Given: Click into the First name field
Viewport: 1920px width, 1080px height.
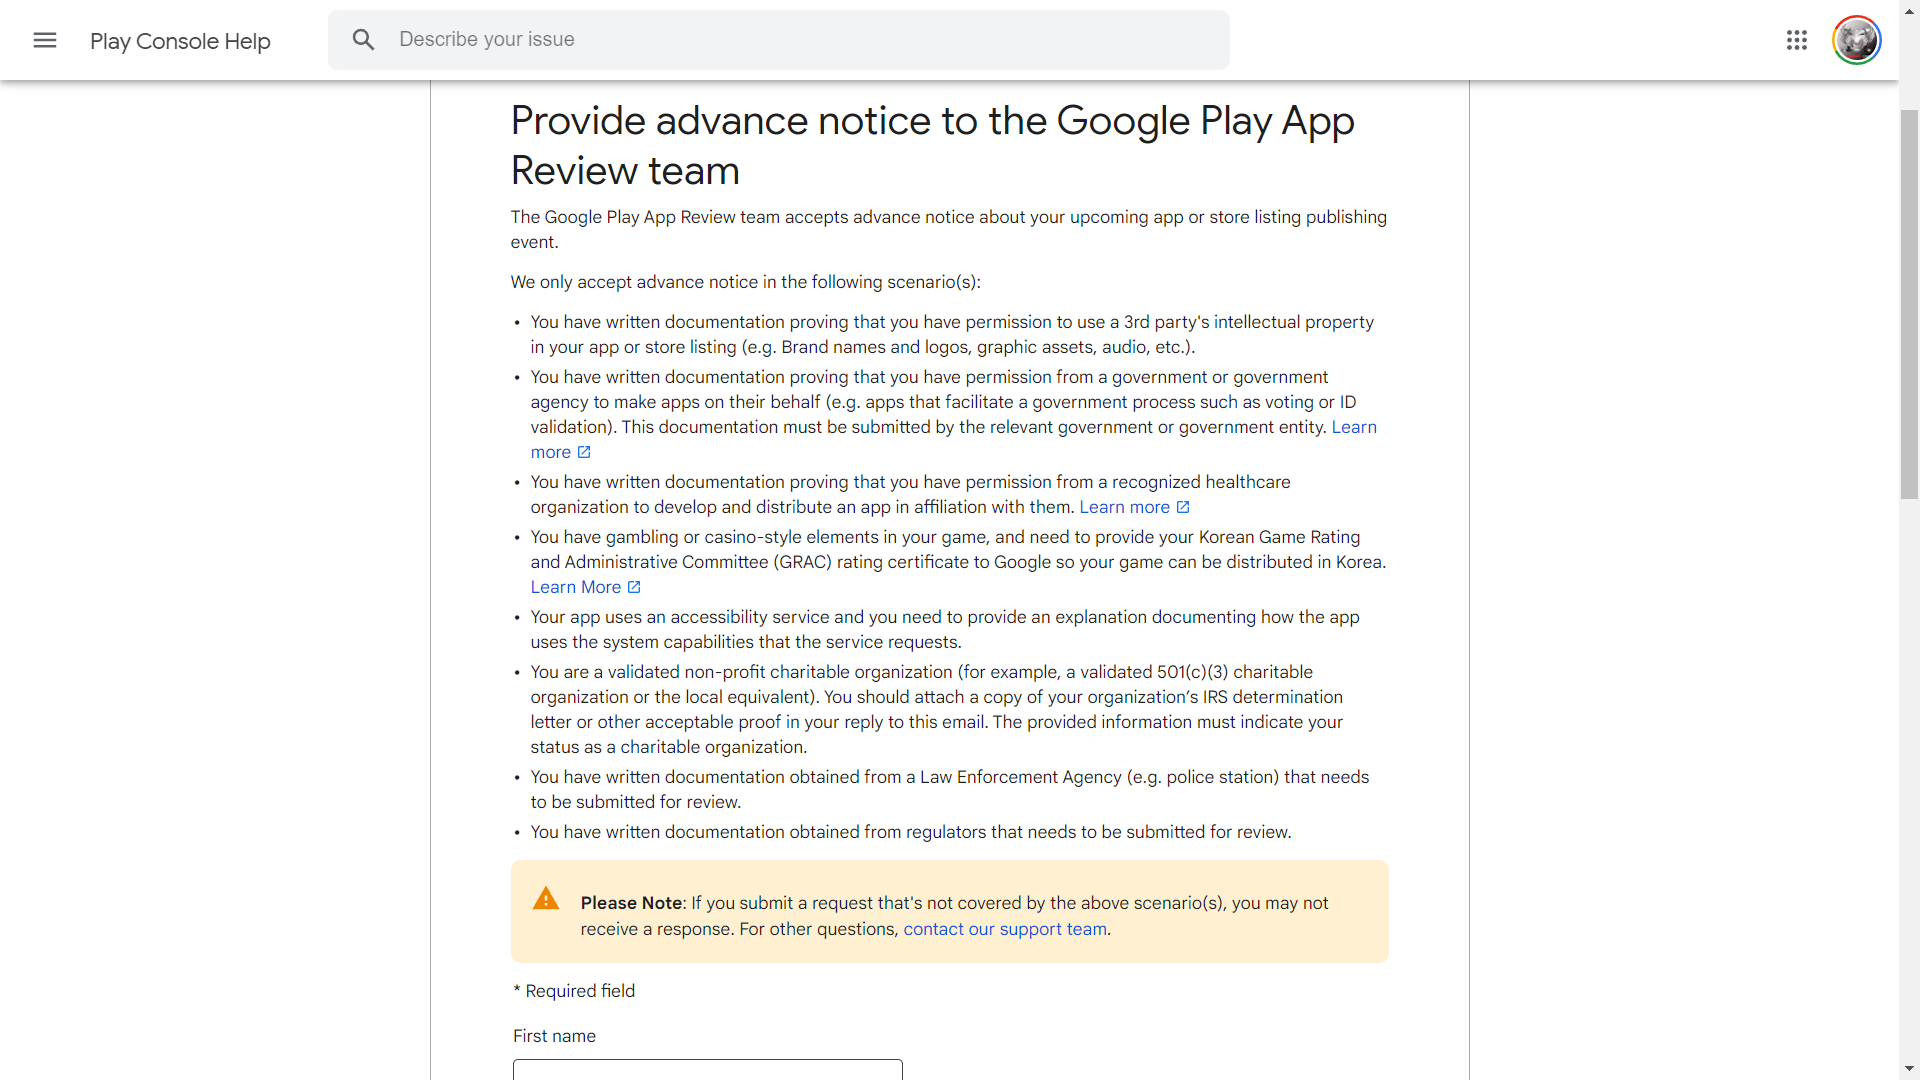Looking at the screenshot, I should (708, 1070).
